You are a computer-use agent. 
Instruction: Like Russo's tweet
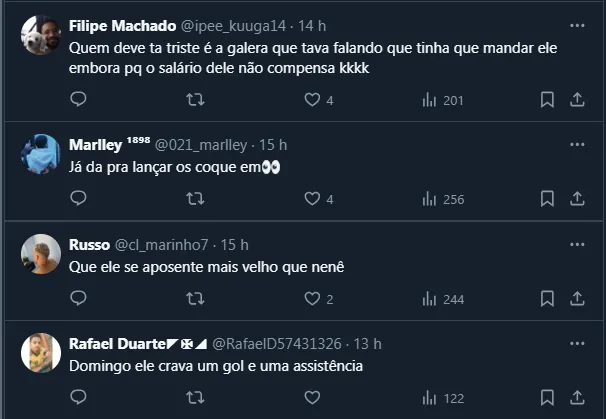pyautogui.click(x=312, y=298)
